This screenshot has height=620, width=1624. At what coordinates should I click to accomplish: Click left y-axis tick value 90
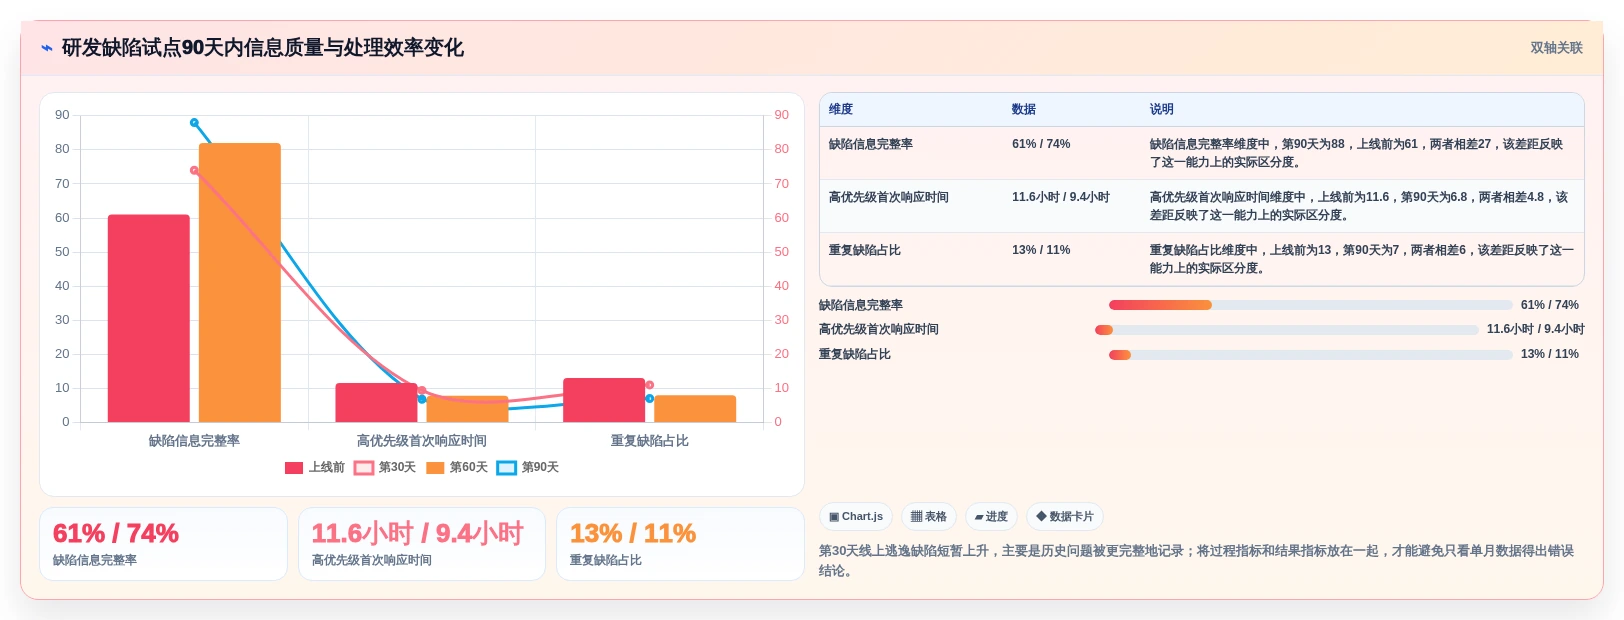[x=62, y=115]
